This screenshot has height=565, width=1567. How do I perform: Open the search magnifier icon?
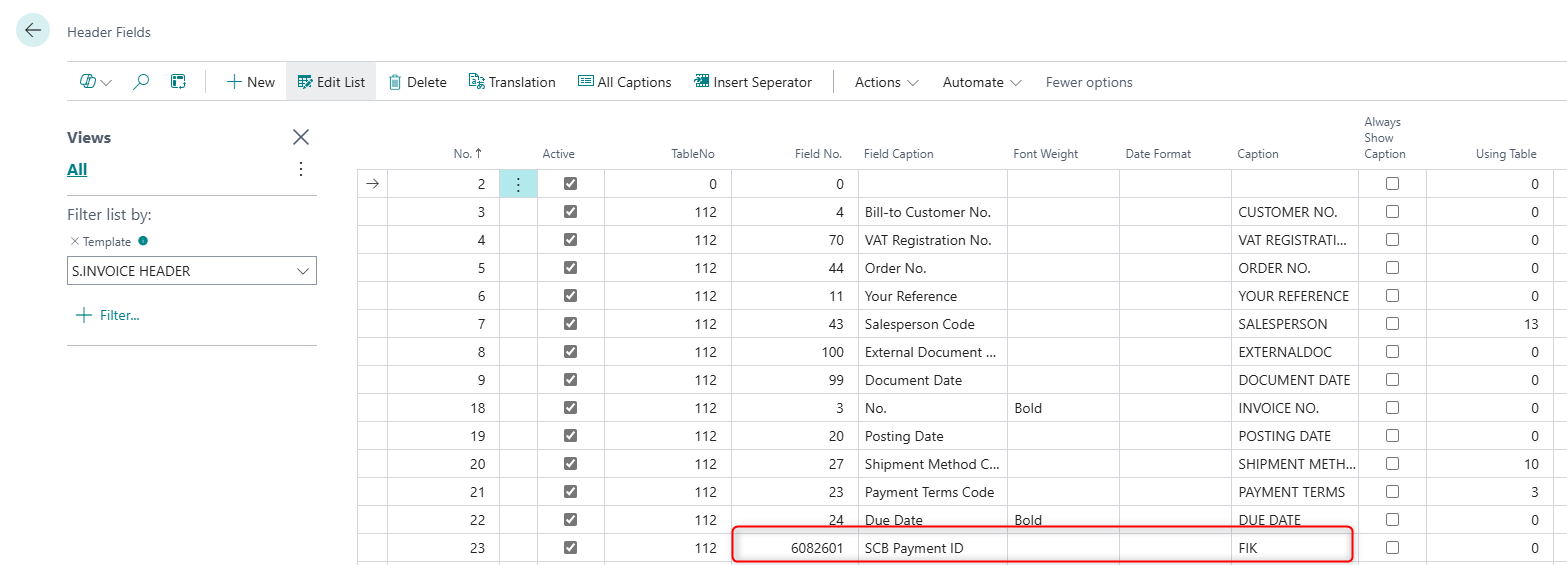[x=141, y=82]
